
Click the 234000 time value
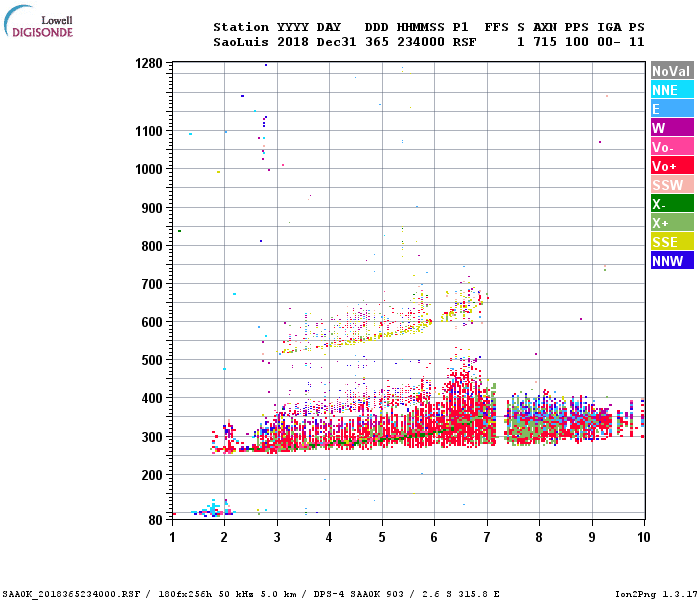tap(421, 42)
